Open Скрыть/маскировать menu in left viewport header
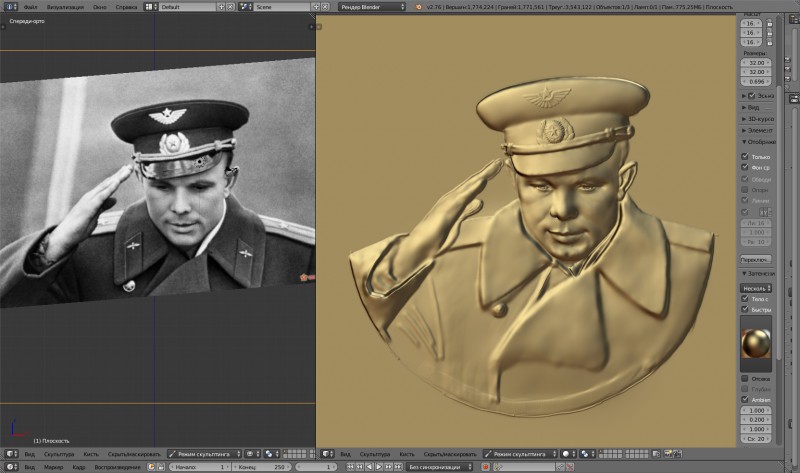 134,454
